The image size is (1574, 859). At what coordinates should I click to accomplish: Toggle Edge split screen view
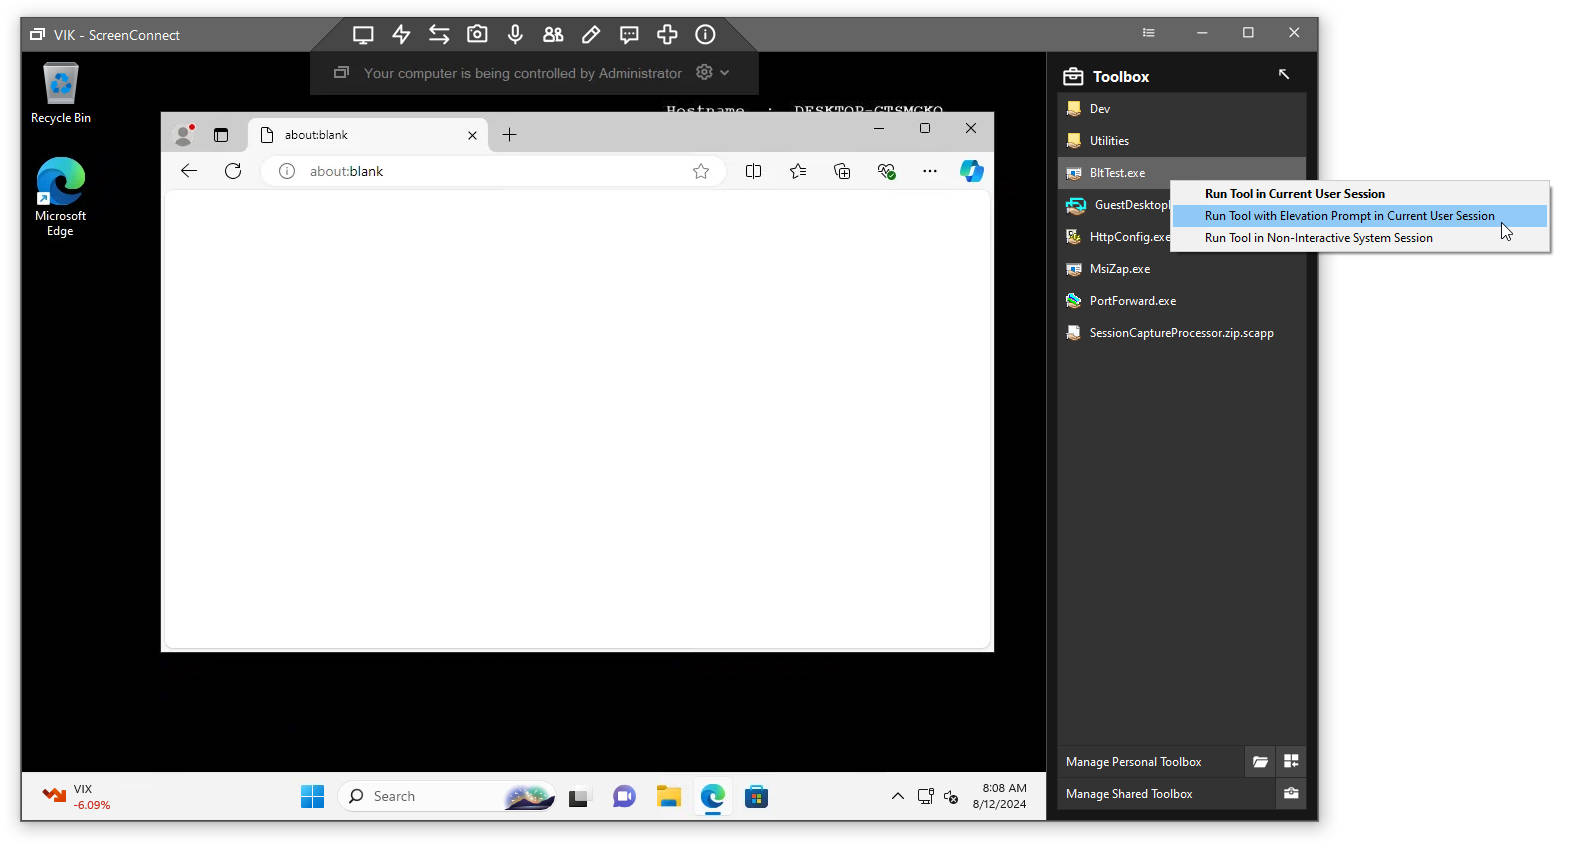pyautogui.click(x=753, y=171)
